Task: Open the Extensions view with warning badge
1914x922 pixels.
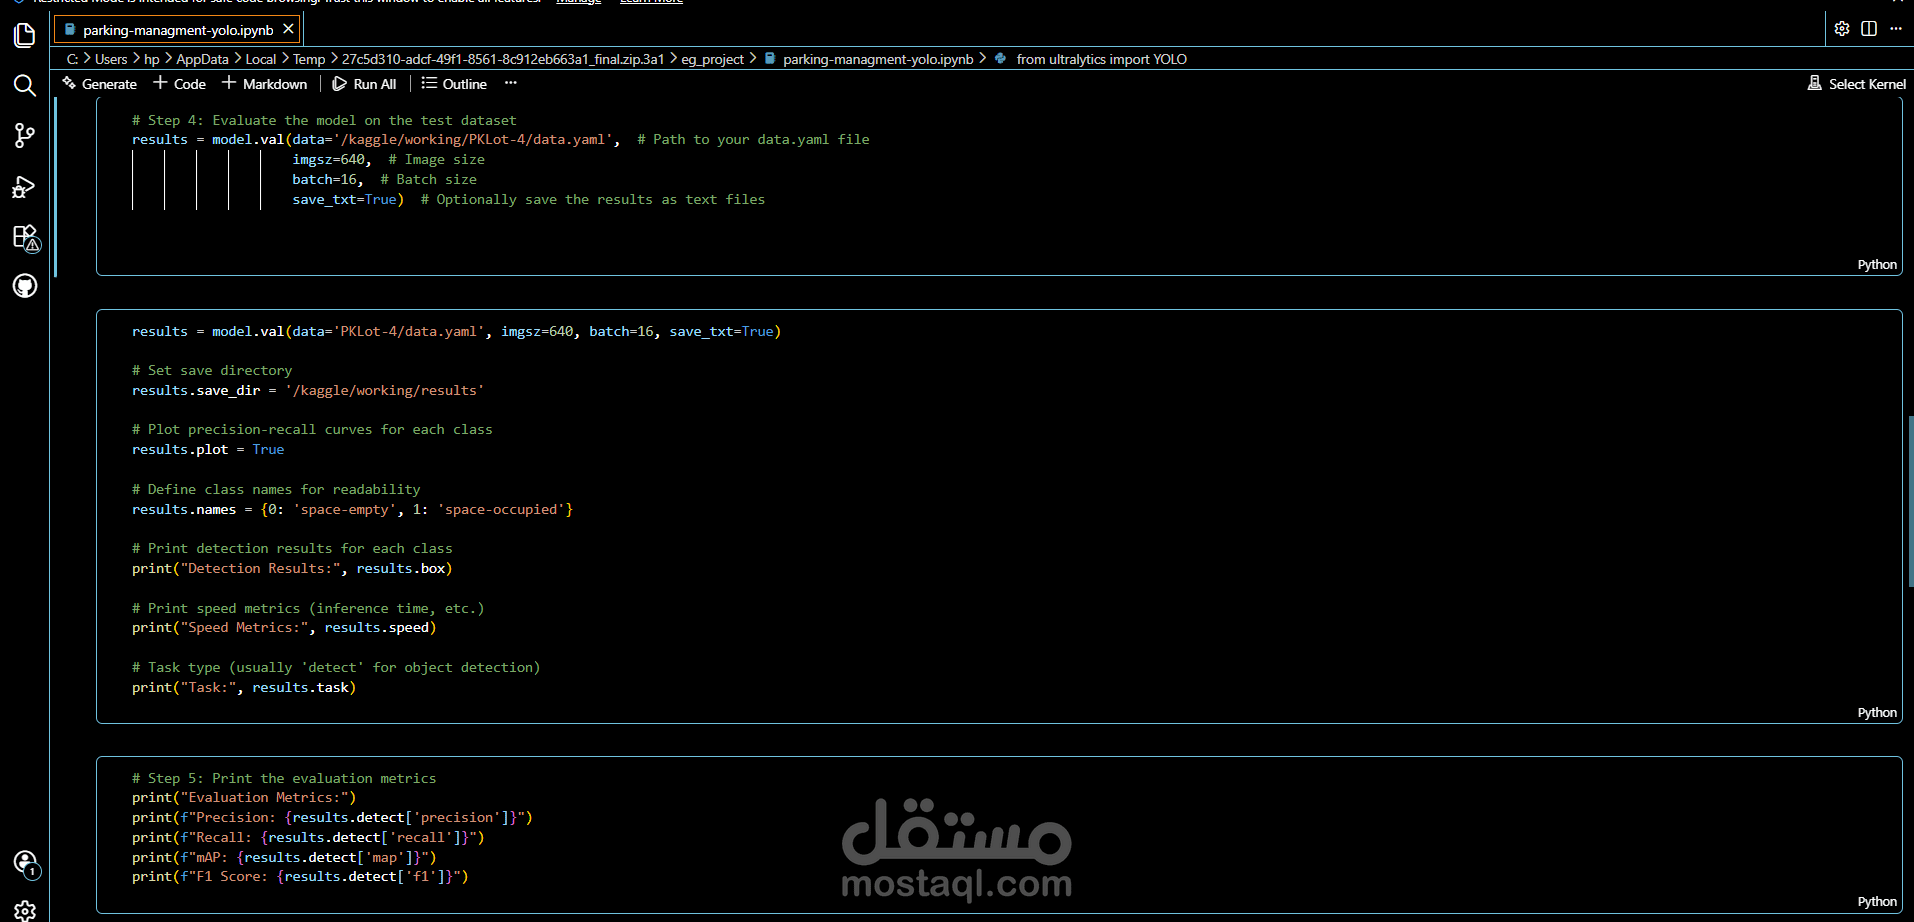Action: tap(25, 237)
